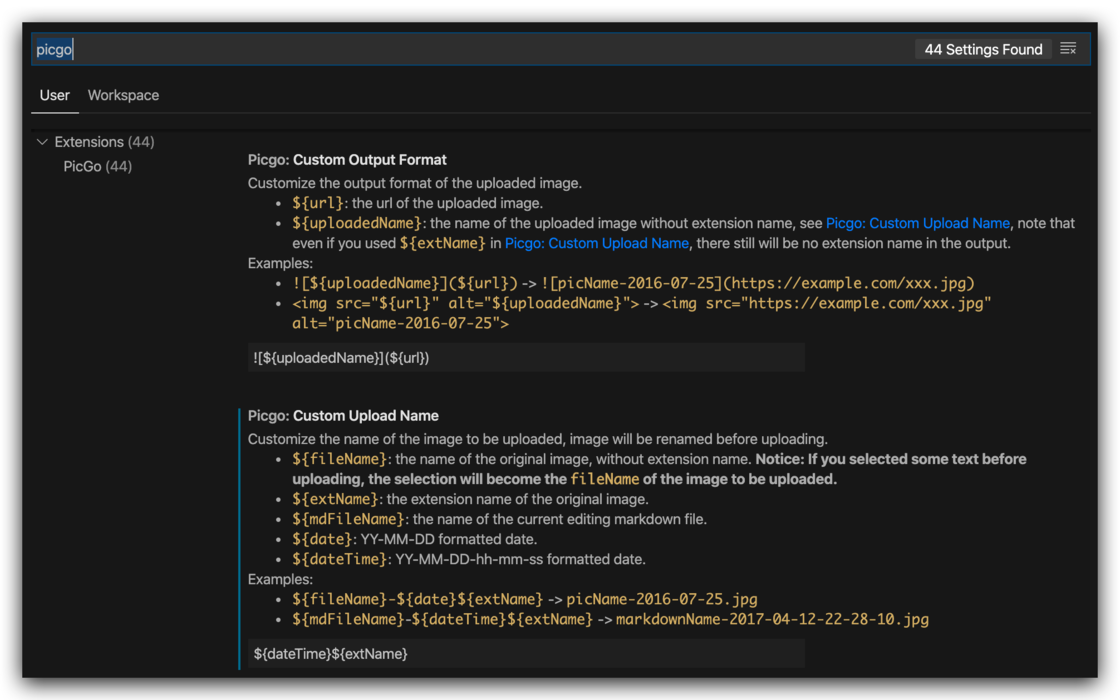Click the blue modified indicator beside Custom Upload Name

240,538
